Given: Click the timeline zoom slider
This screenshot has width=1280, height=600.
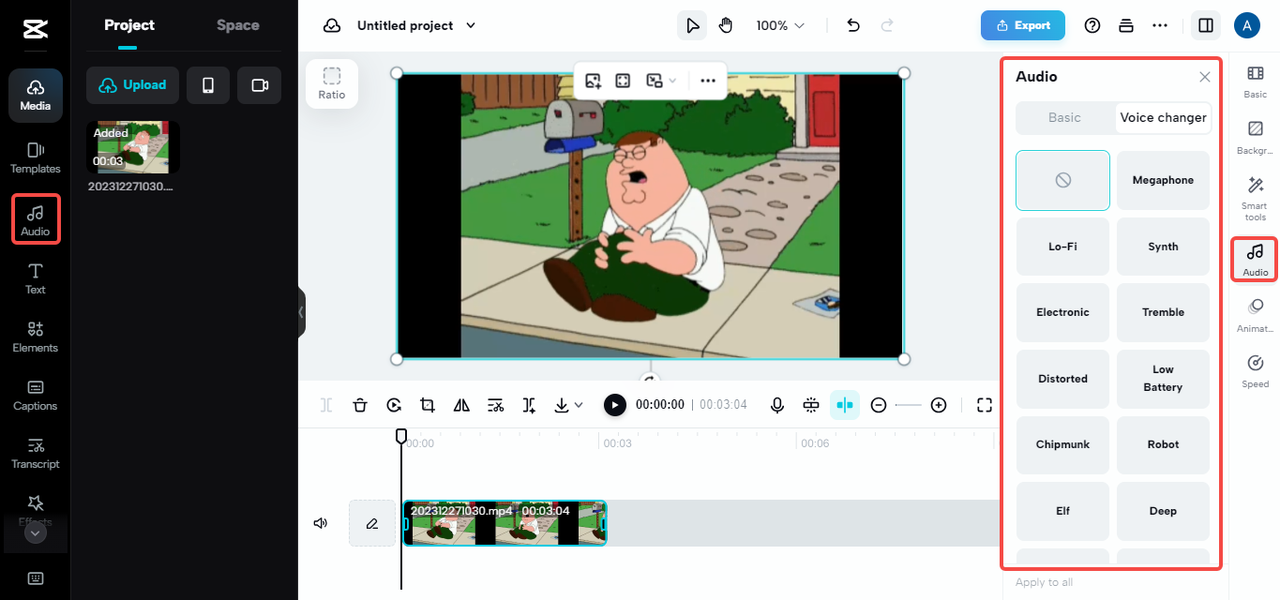Looking at the screenshot, I should [908, 405].
